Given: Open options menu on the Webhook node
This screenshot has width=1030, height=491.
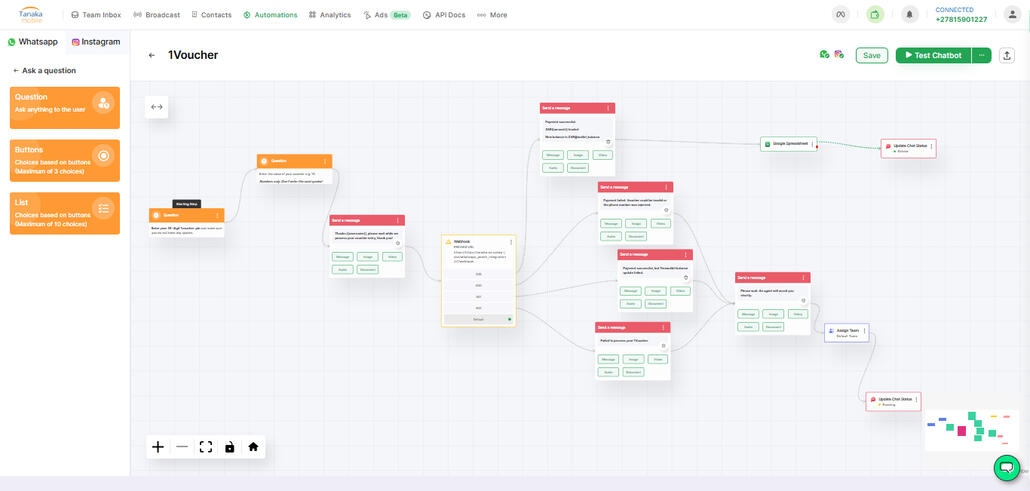Looking at the screenshot, I should (511, 242).
